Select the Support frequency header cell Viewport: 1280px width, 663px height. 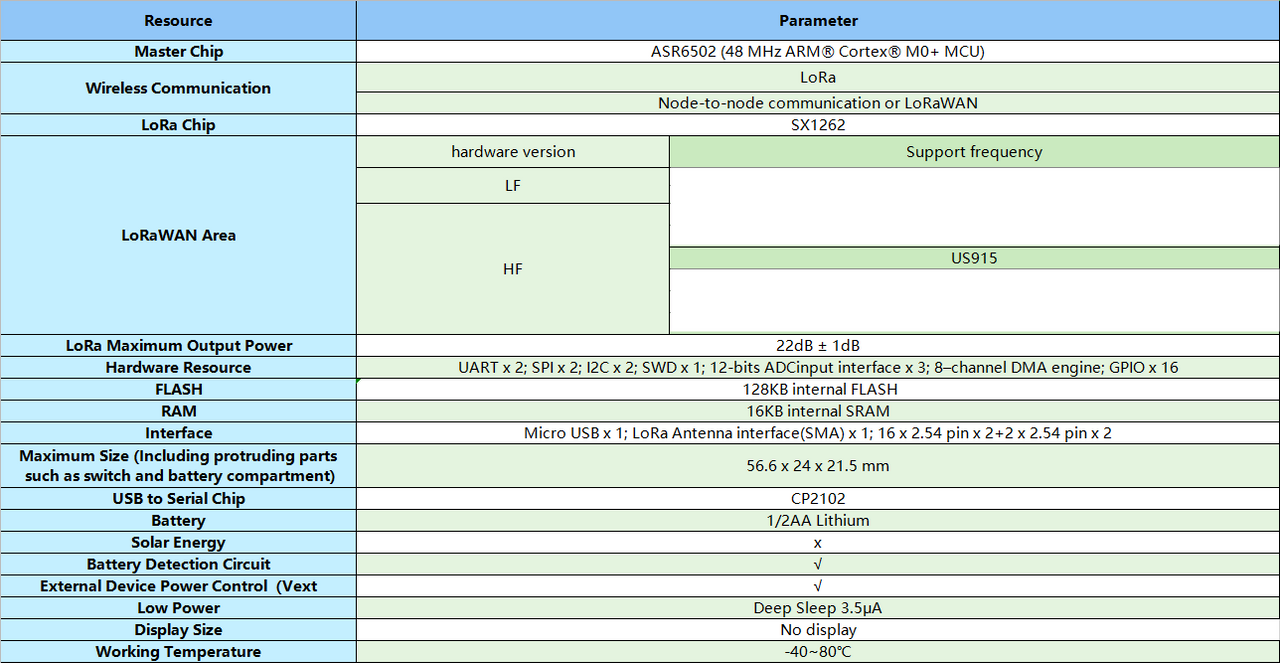pos(973,151)
